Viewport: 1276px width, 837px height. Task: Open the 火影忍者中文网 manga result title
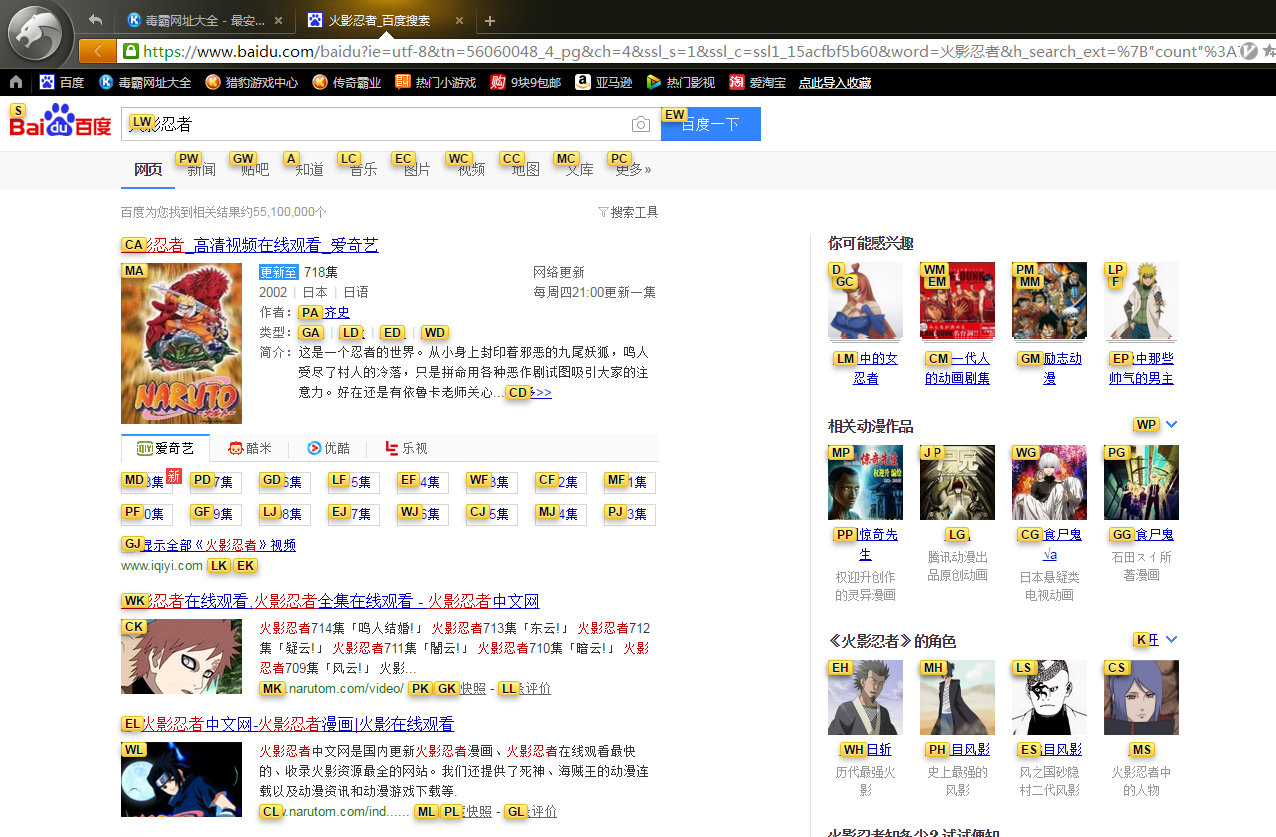[287, 724]
